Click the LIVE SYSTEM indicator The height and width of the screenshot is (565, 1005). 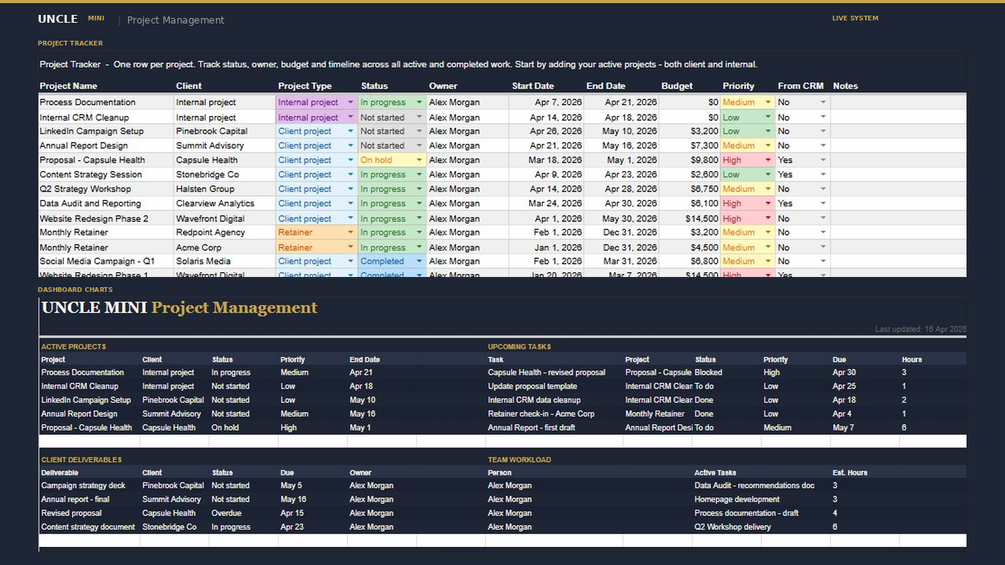coord(855,19)
